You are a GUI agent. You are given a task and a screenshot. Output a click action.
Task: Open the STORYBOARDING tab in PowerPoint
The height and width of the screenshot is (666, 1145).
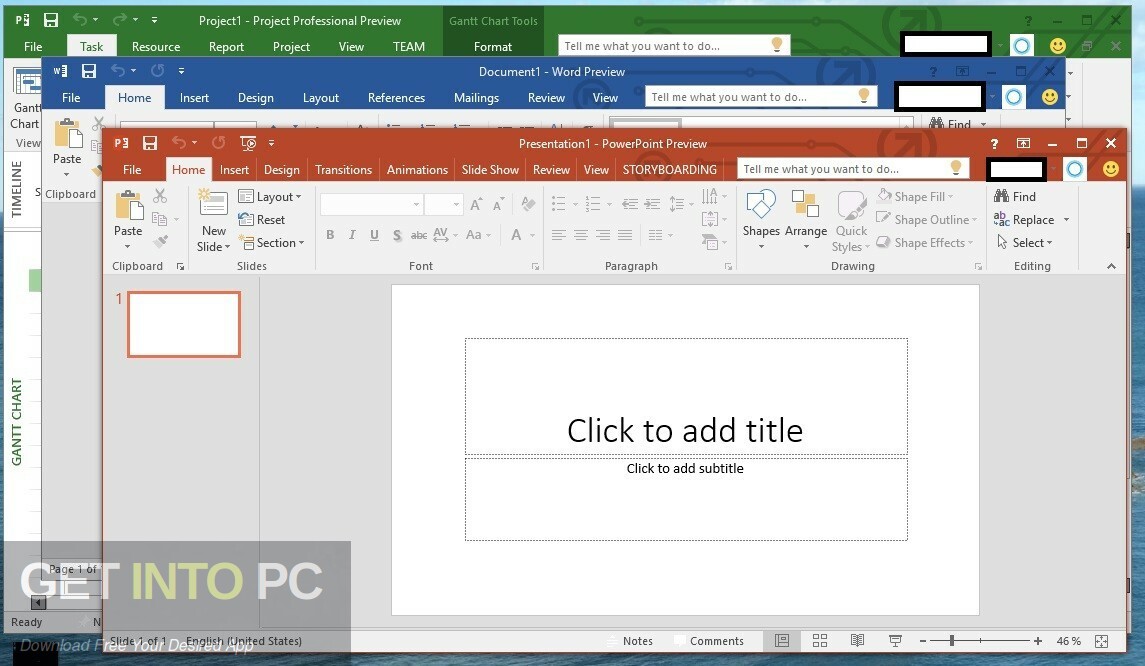670,169
